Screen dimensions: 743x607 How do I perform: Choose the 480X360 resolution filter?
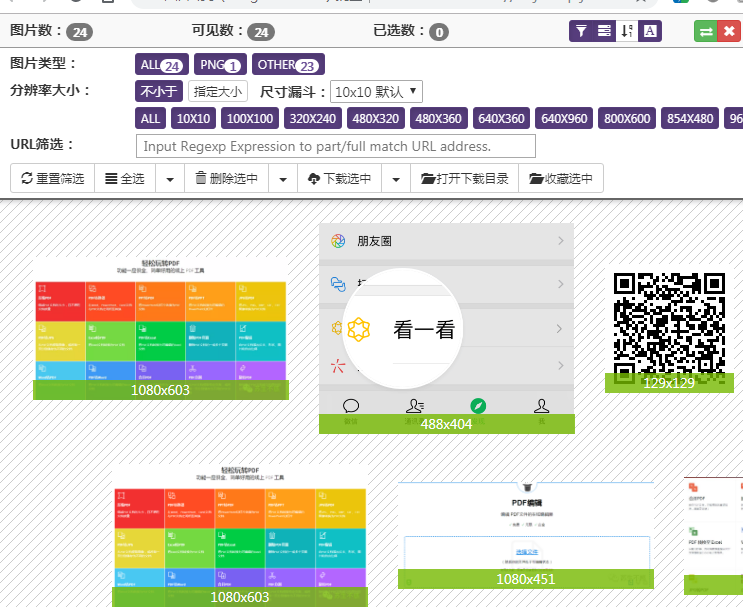coord(439,118)
